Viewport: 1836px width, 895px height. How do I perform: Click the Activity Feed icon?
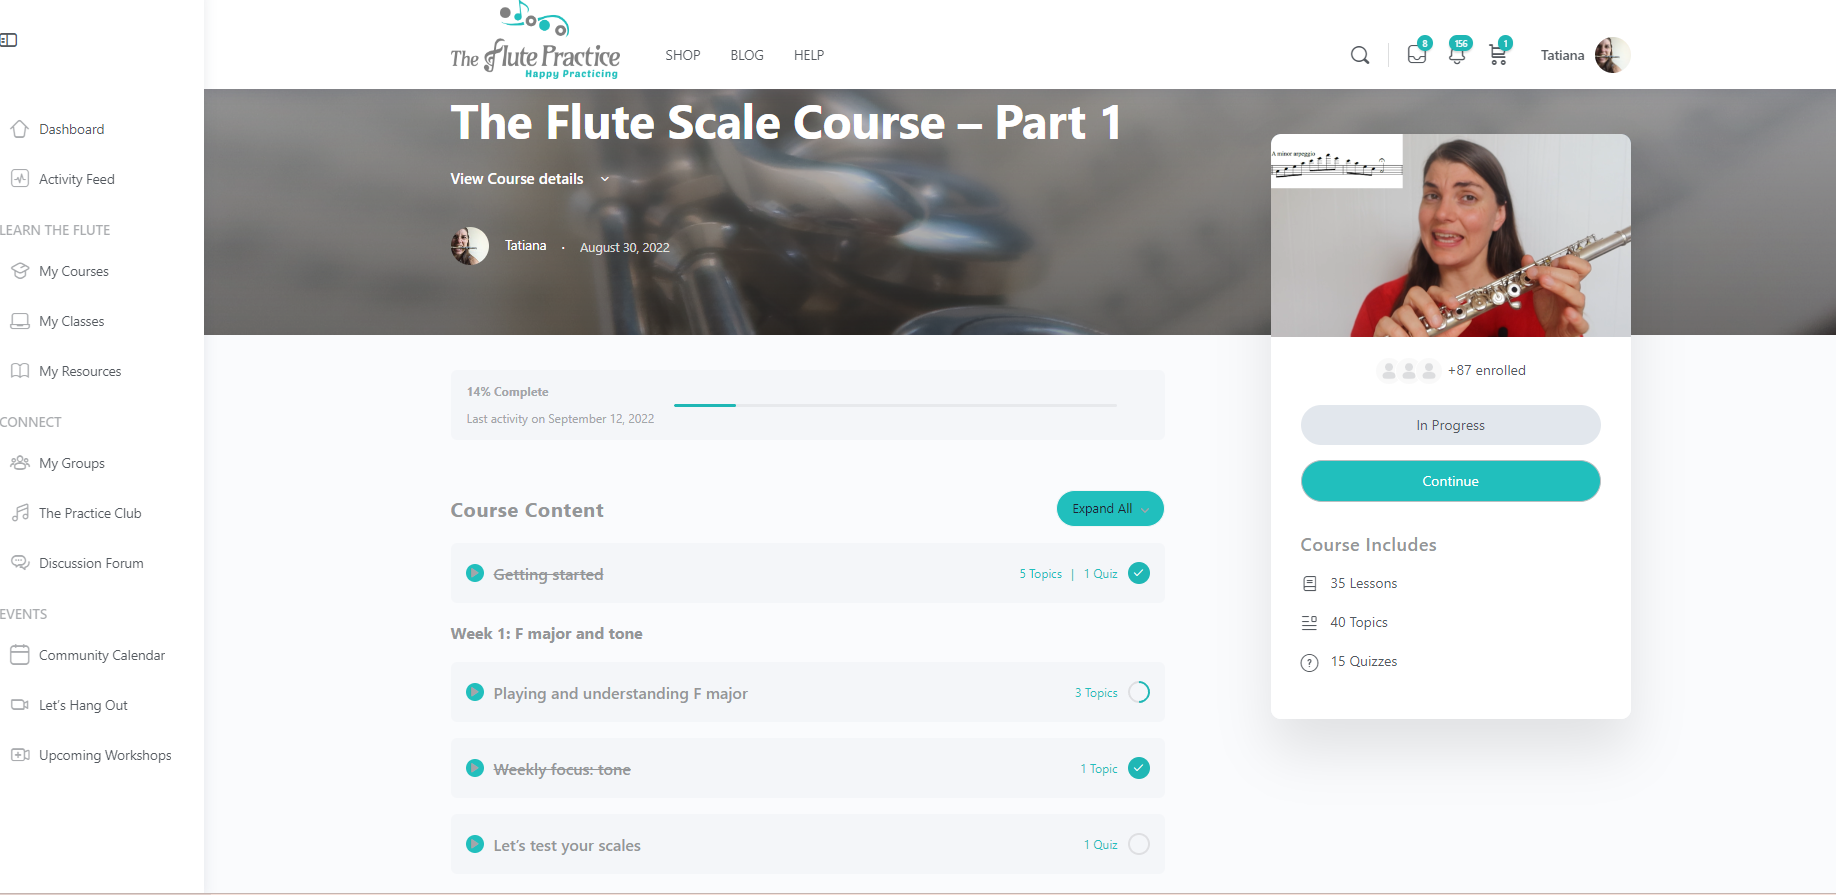coord(19,179)
